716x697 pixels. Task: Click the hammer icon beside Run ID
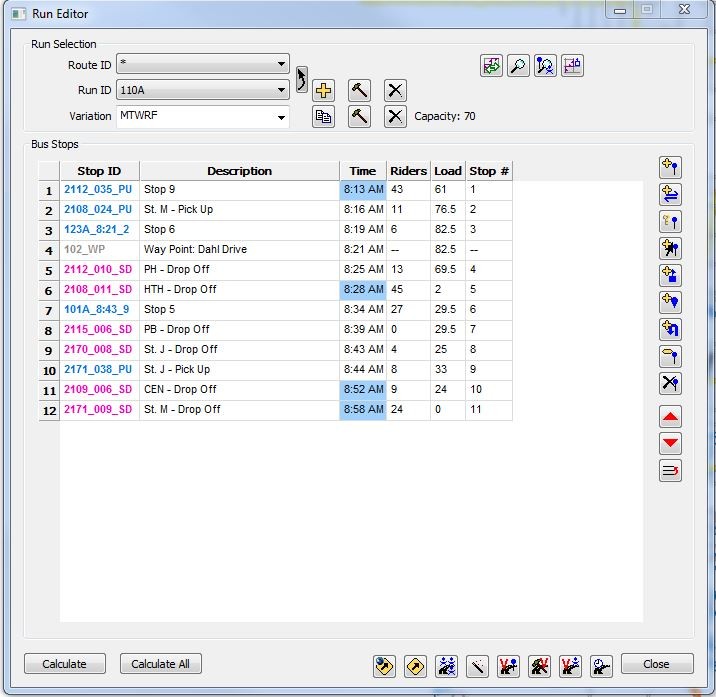[x=359, y=90]
